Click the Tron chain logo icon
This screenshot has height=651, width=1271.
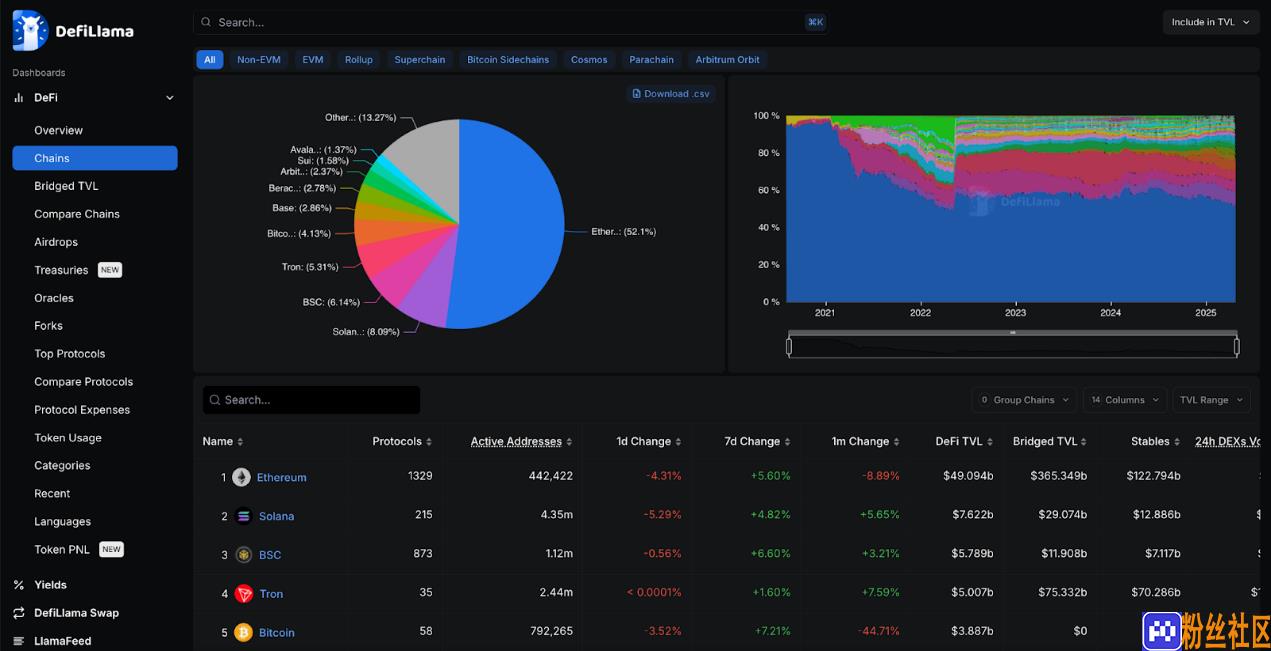point(243,594)
